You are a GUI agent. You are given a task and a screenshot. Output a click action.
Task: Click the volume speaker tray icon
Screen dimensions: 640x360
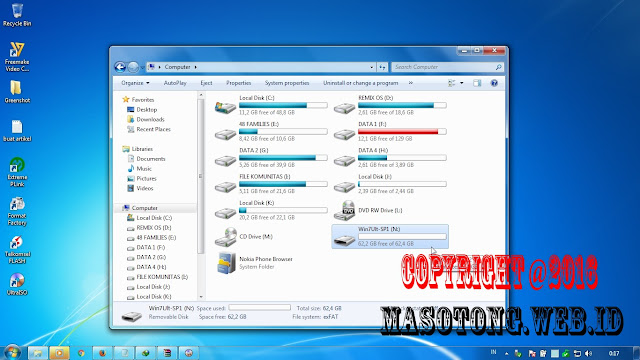588,353
